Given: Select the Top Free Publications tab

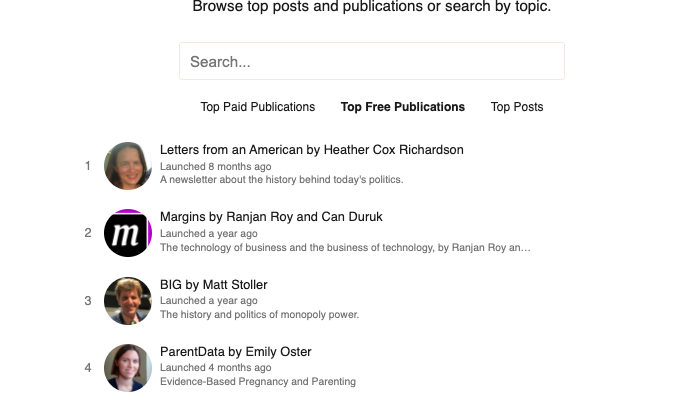Looking at the screenshot, I should point(403,107).
